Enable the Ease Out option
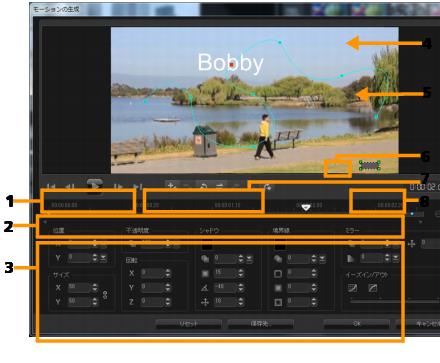The height and width of the screenshot is (363, 440). [x=373, y=288]
